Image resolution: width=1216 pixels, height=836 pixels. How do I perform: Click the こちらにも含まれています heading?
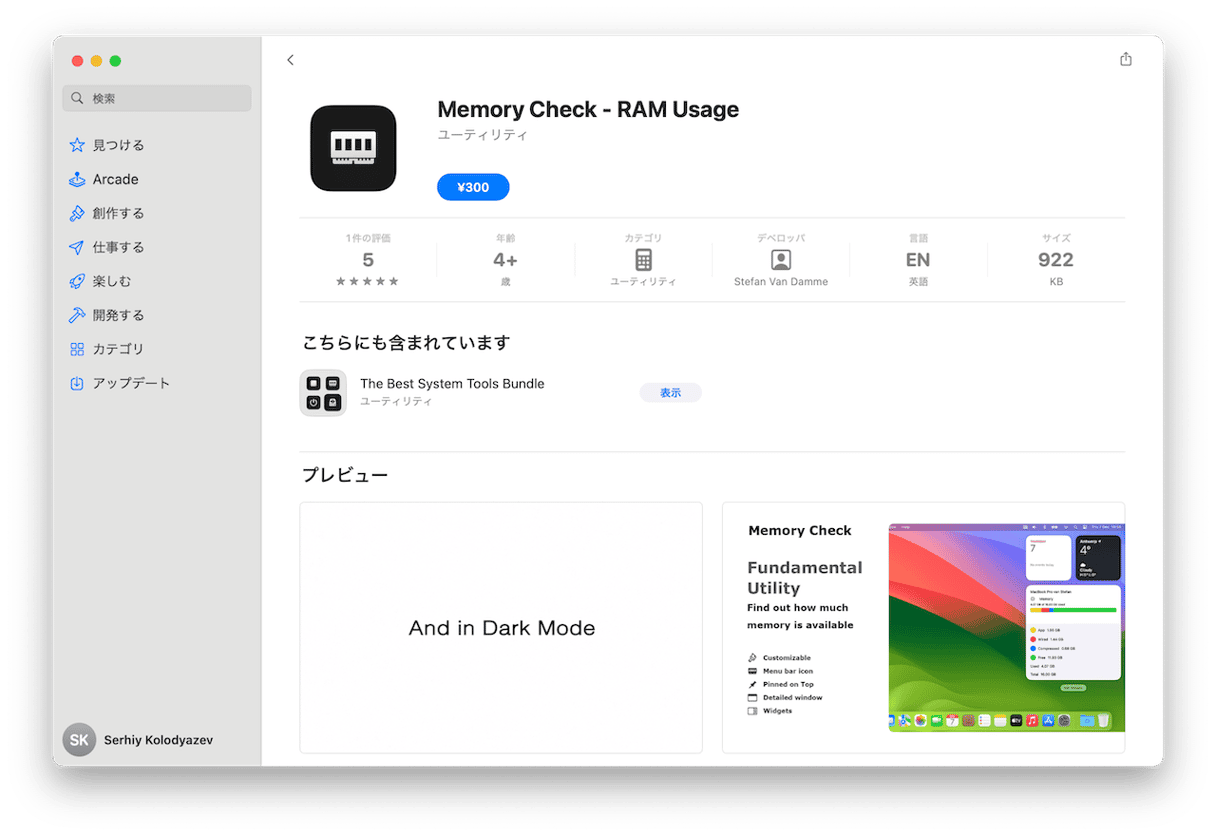point(406,343)
